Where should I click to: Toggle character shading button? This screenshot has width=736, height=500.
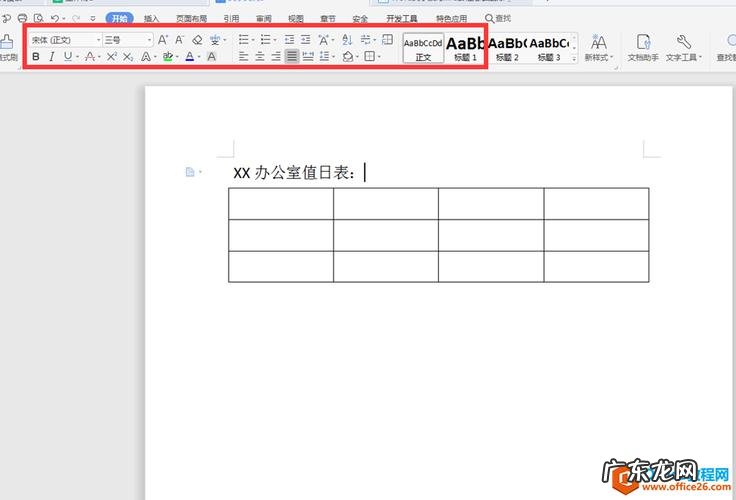[x=211, y=57]
